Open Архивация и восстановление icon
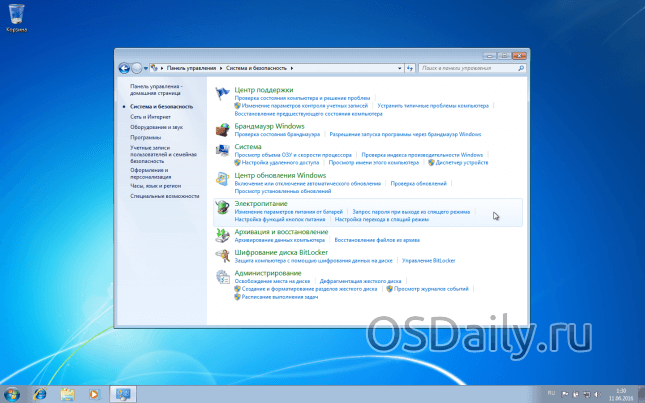This screenshot has height=403, width=645. tap(222, 235)
